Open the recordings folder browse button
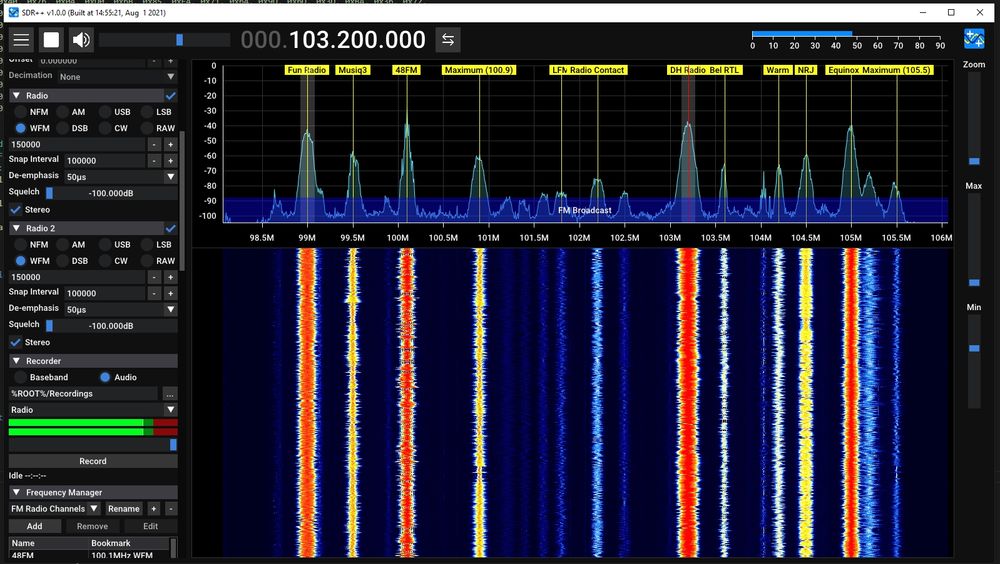This screenshot has height=564, width=1000. pos(170,394)
